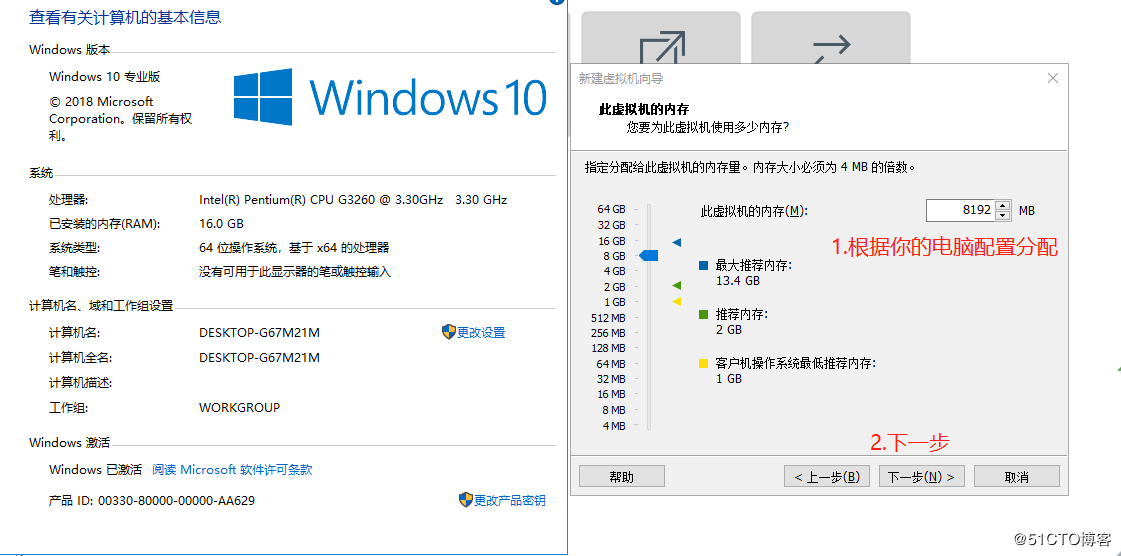The image size is (1121, 556).
Task: Click the yellow legend square for 客户机最低推荐内存
Action: [703, 364]
